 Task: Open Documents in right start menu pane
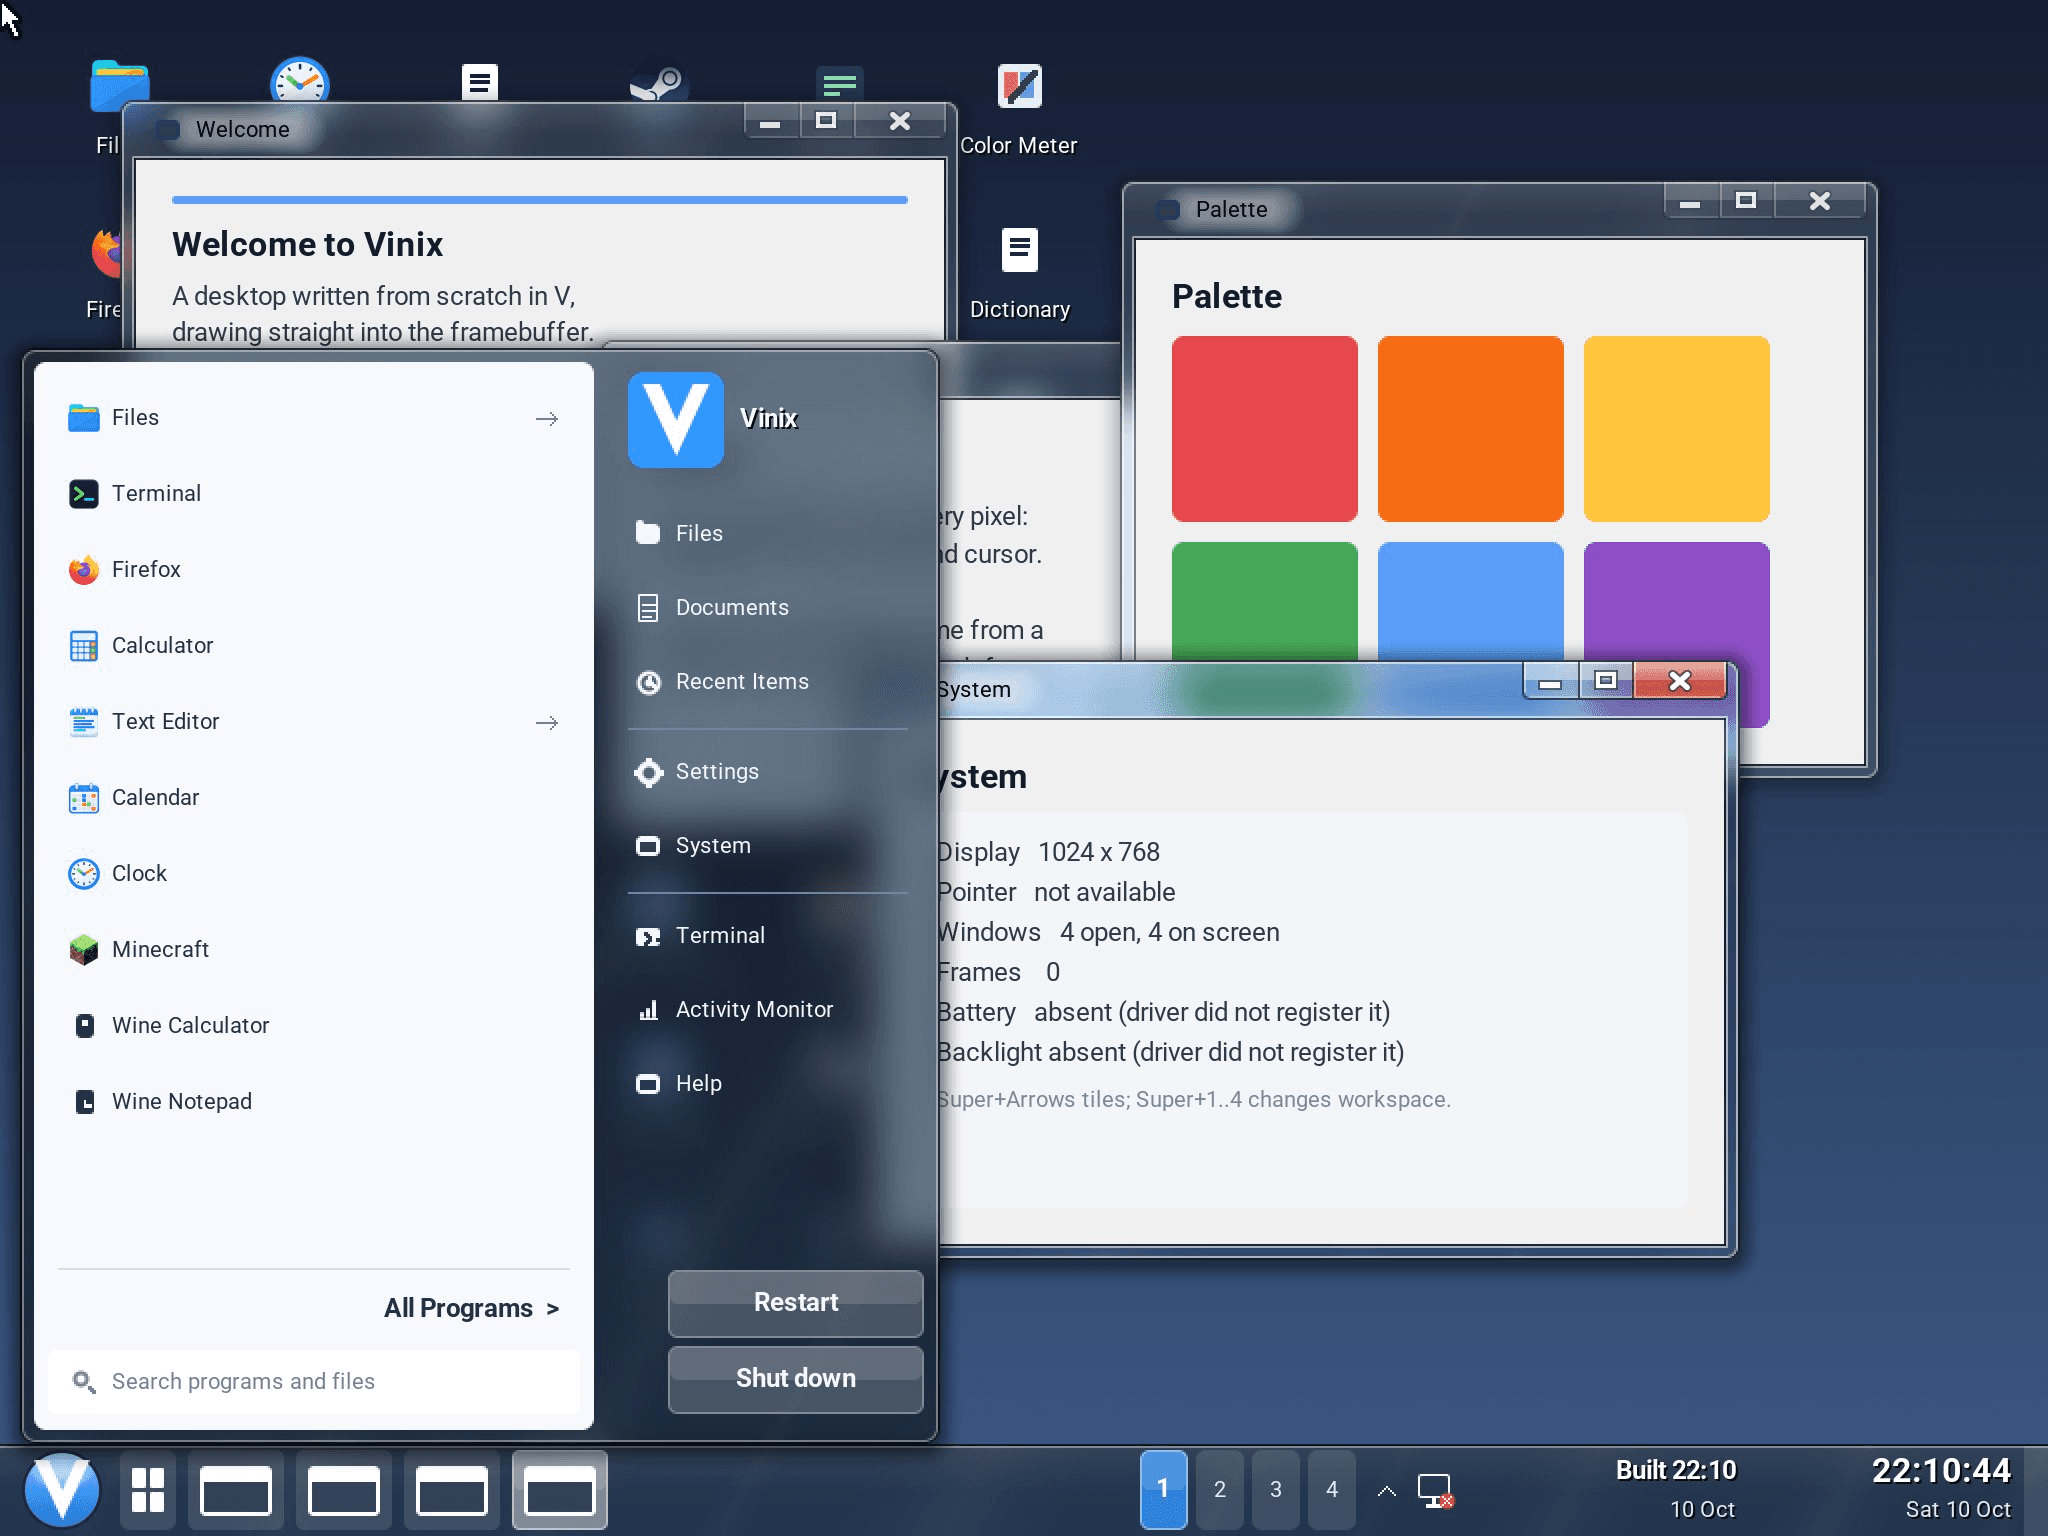[x=768, y=607]
